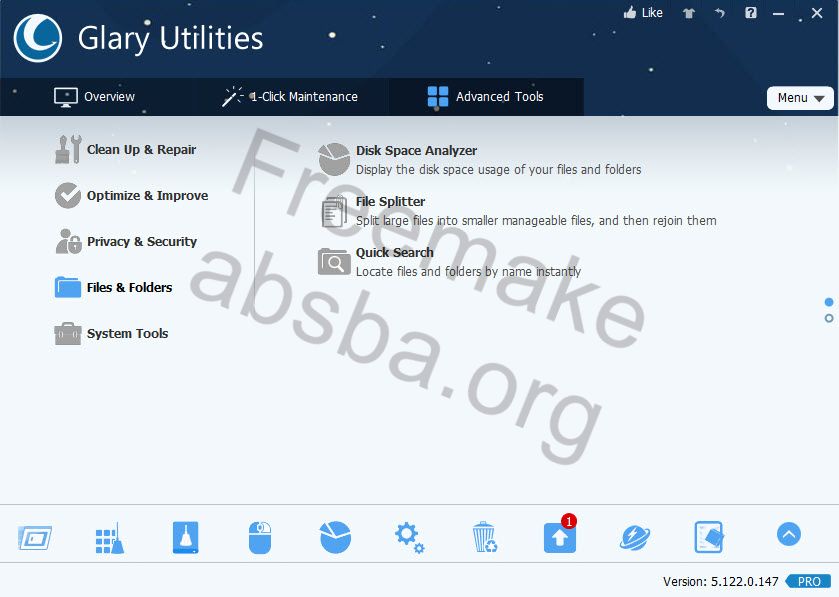The width and height of the screenshot is (839, 597).
Task: Click the Optimize & Improve checkmark icon
Action: (68, 195)
